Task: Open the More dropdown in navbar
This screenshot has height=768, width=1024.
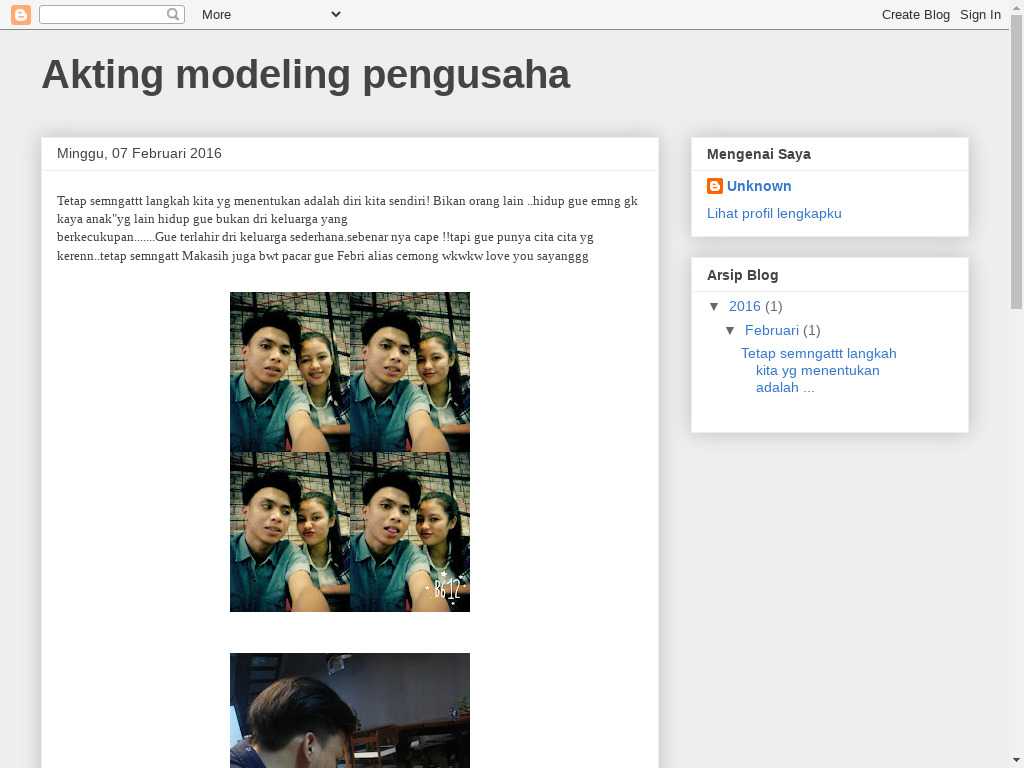Action: (271, 14)
